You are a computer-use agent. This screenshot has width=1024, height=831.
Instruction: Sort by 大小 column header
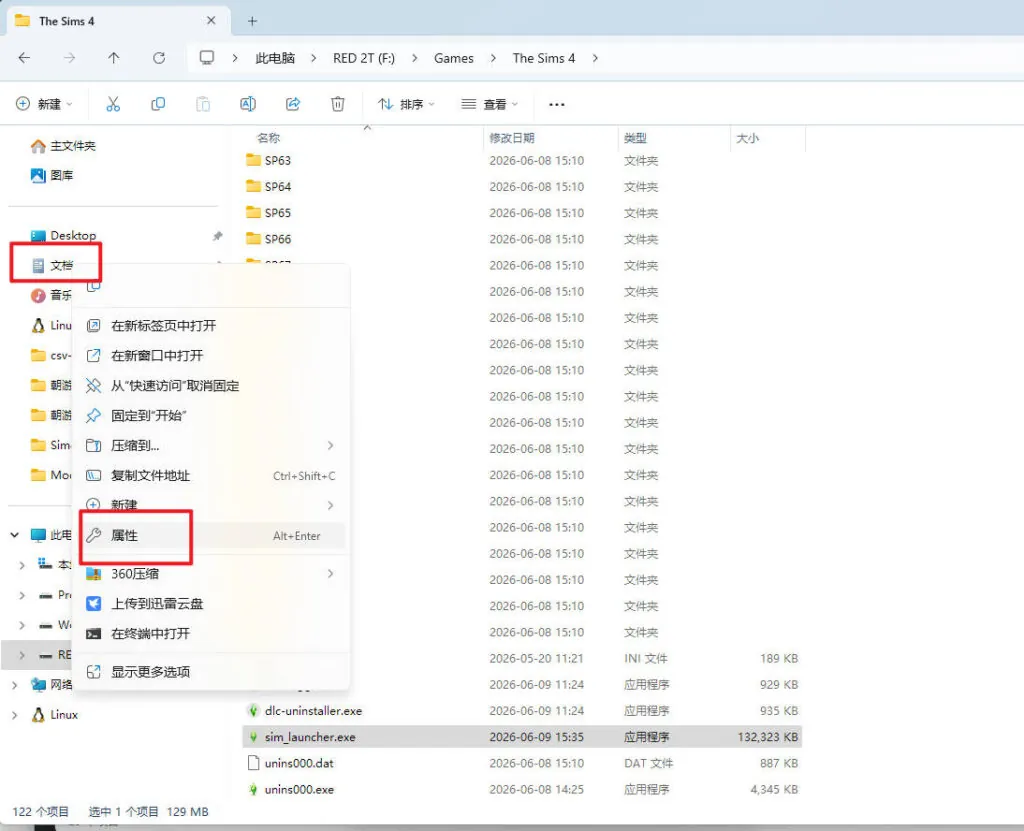pos(747,138)
